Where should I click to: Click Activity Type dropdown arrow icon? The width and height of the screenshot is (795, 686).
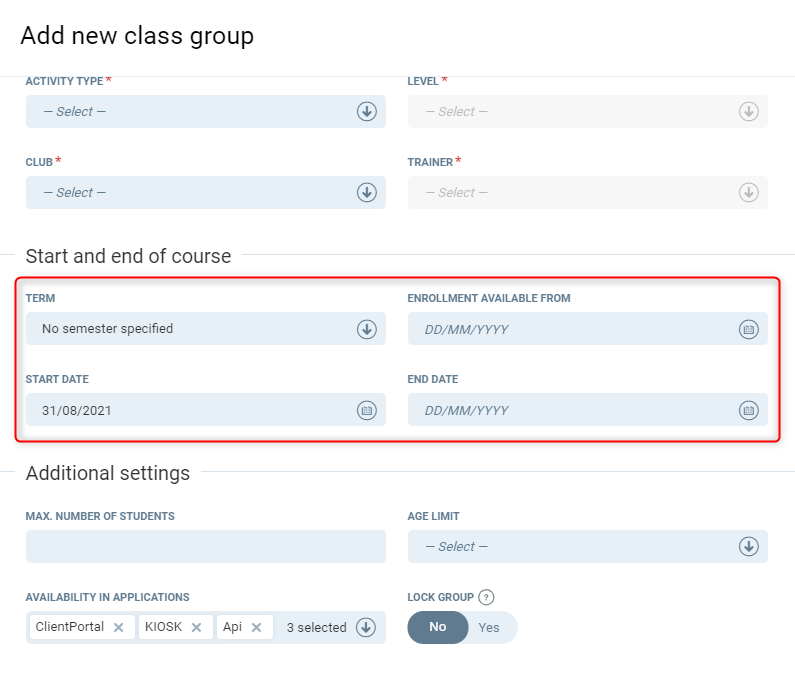(366, 112)
